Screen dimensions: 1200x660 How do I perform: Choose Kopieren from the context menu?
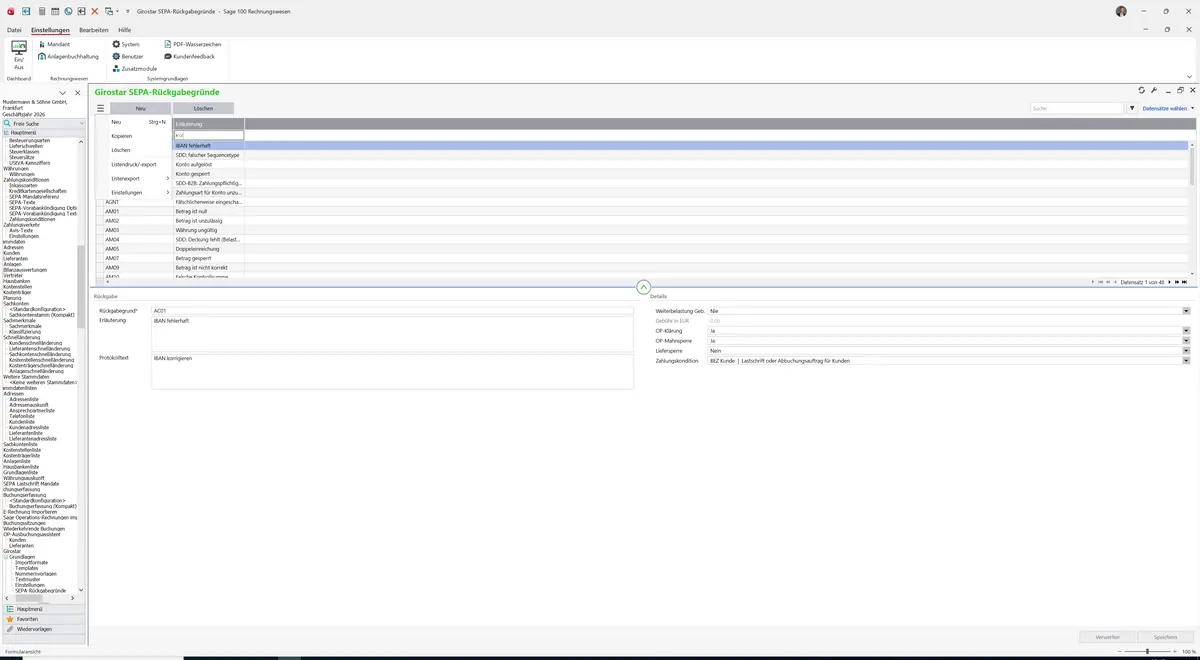tap(139, 136)
